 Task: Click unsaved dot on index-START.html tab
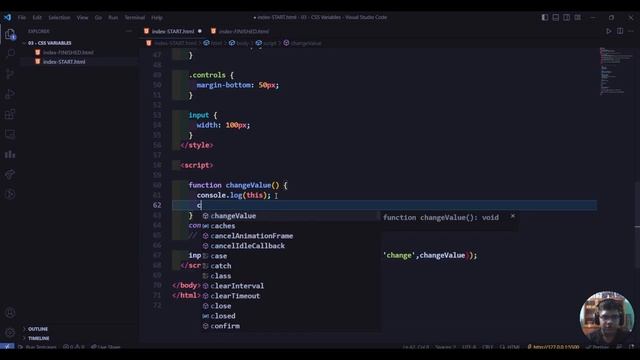[200, 31]
